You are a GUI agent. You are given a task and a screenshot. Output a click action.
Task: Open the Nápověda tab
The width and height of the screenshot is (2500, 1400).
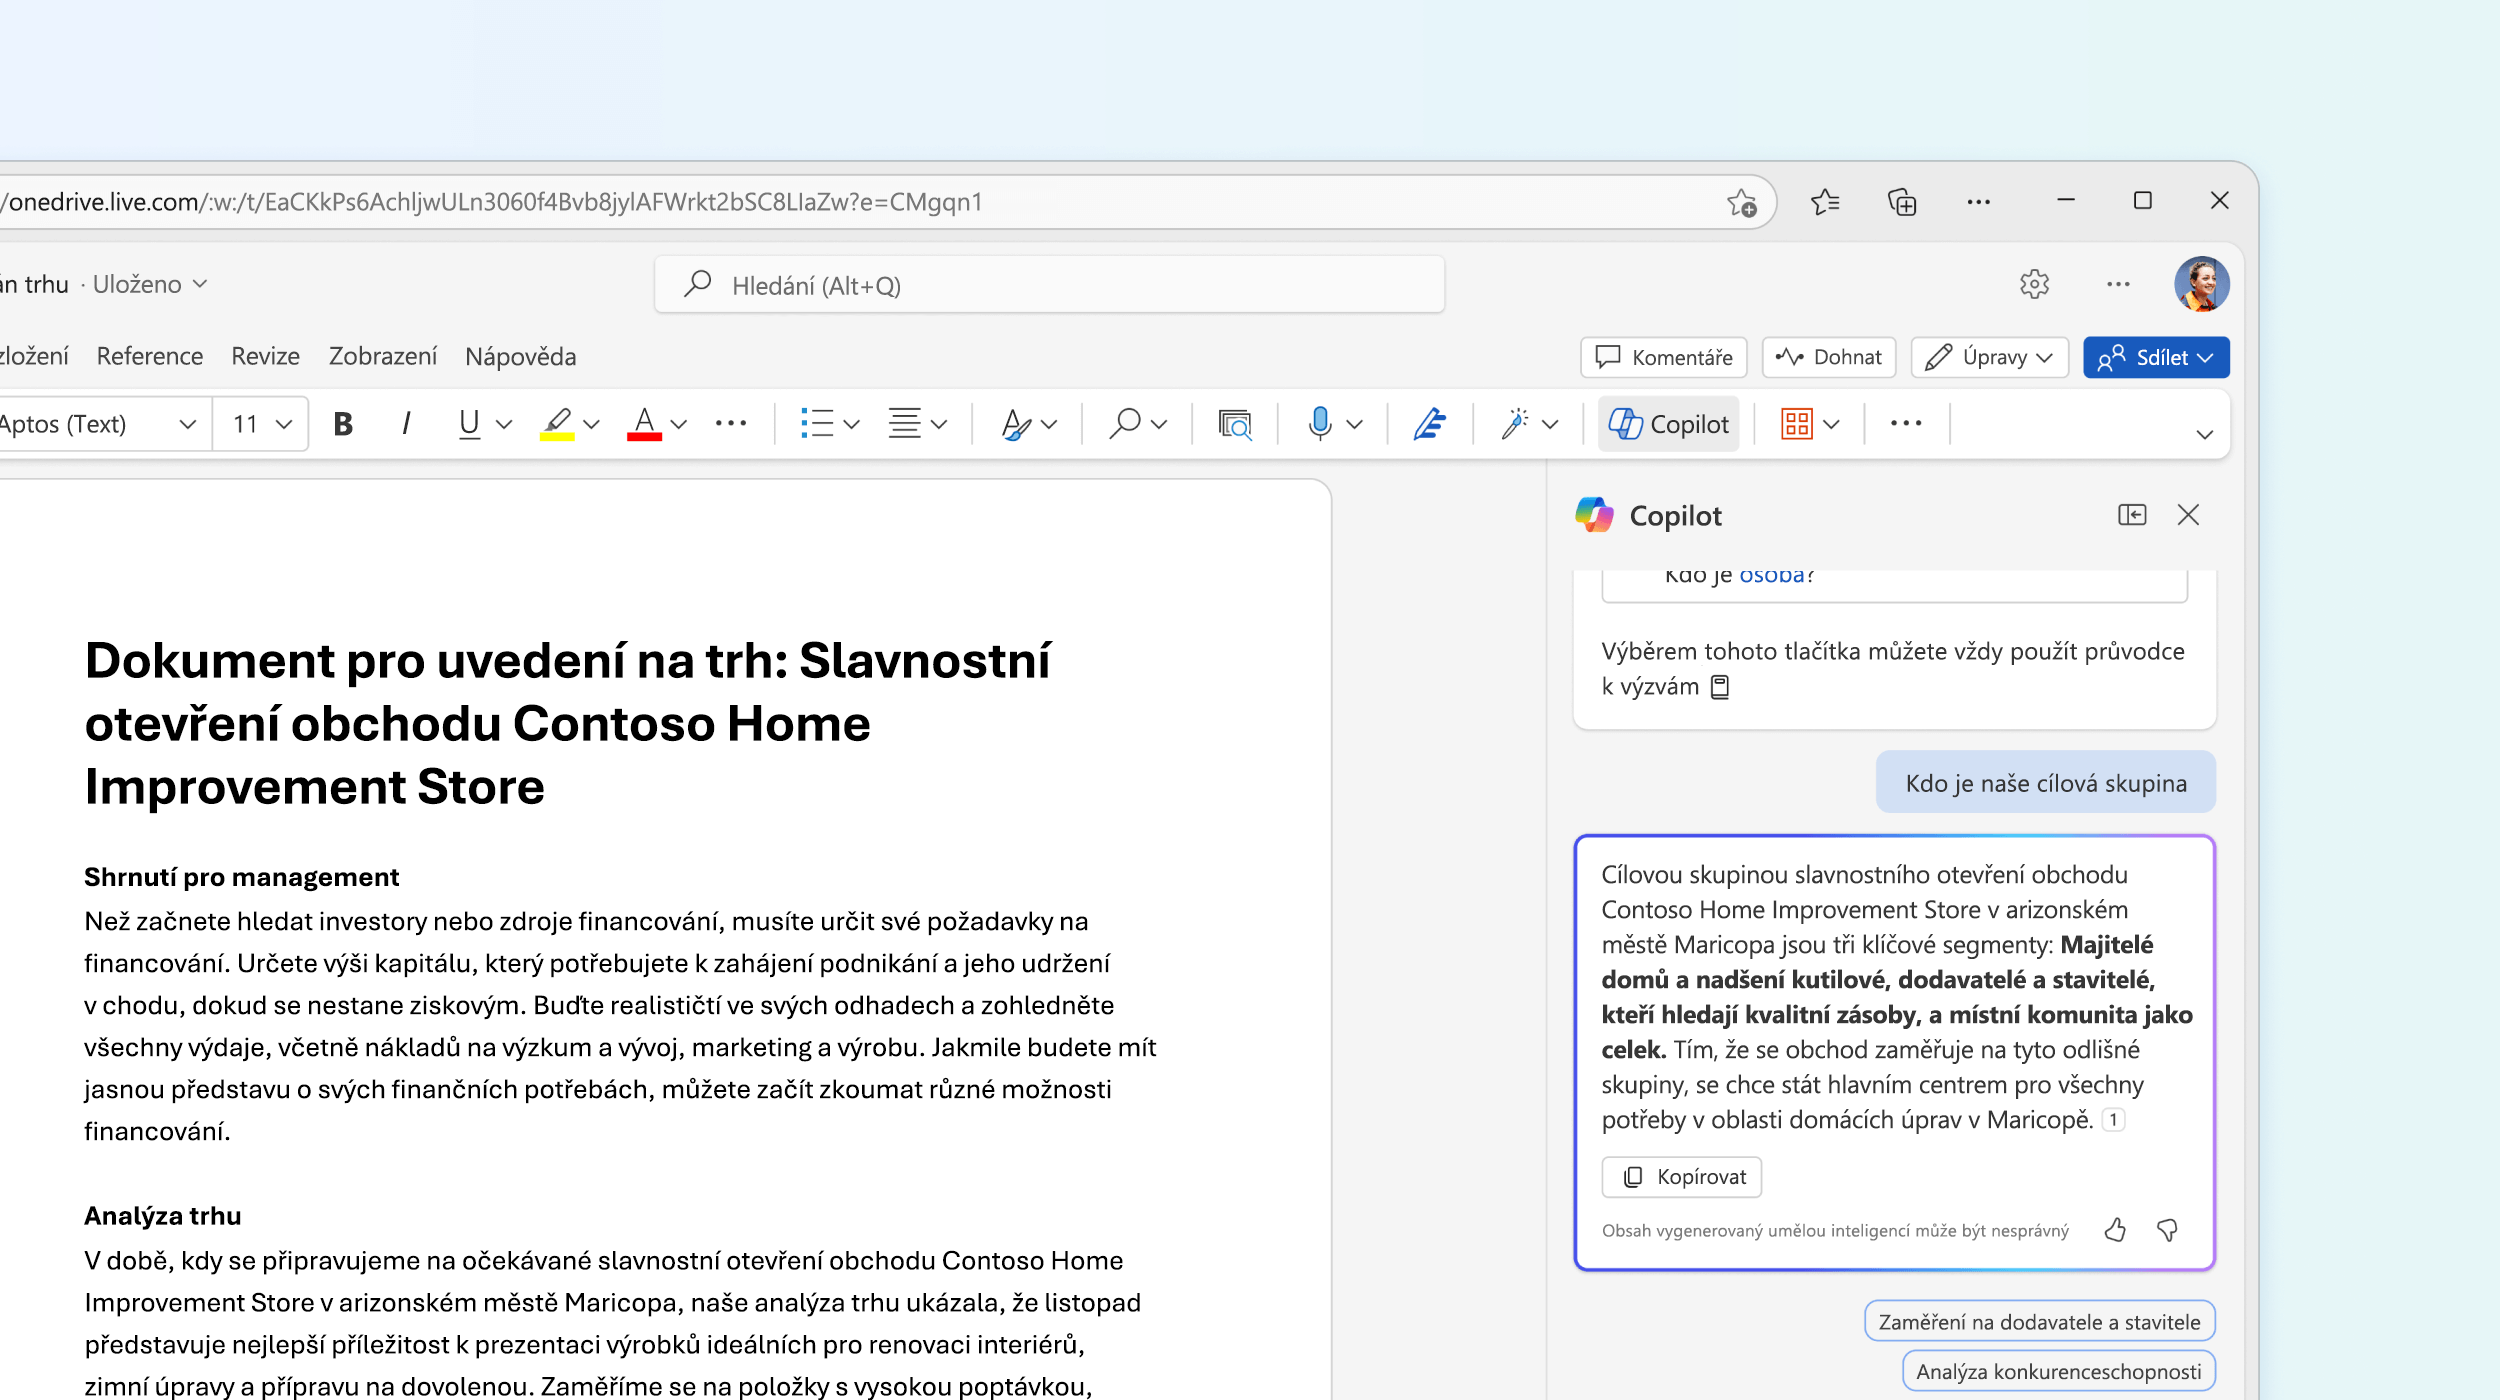521,356
